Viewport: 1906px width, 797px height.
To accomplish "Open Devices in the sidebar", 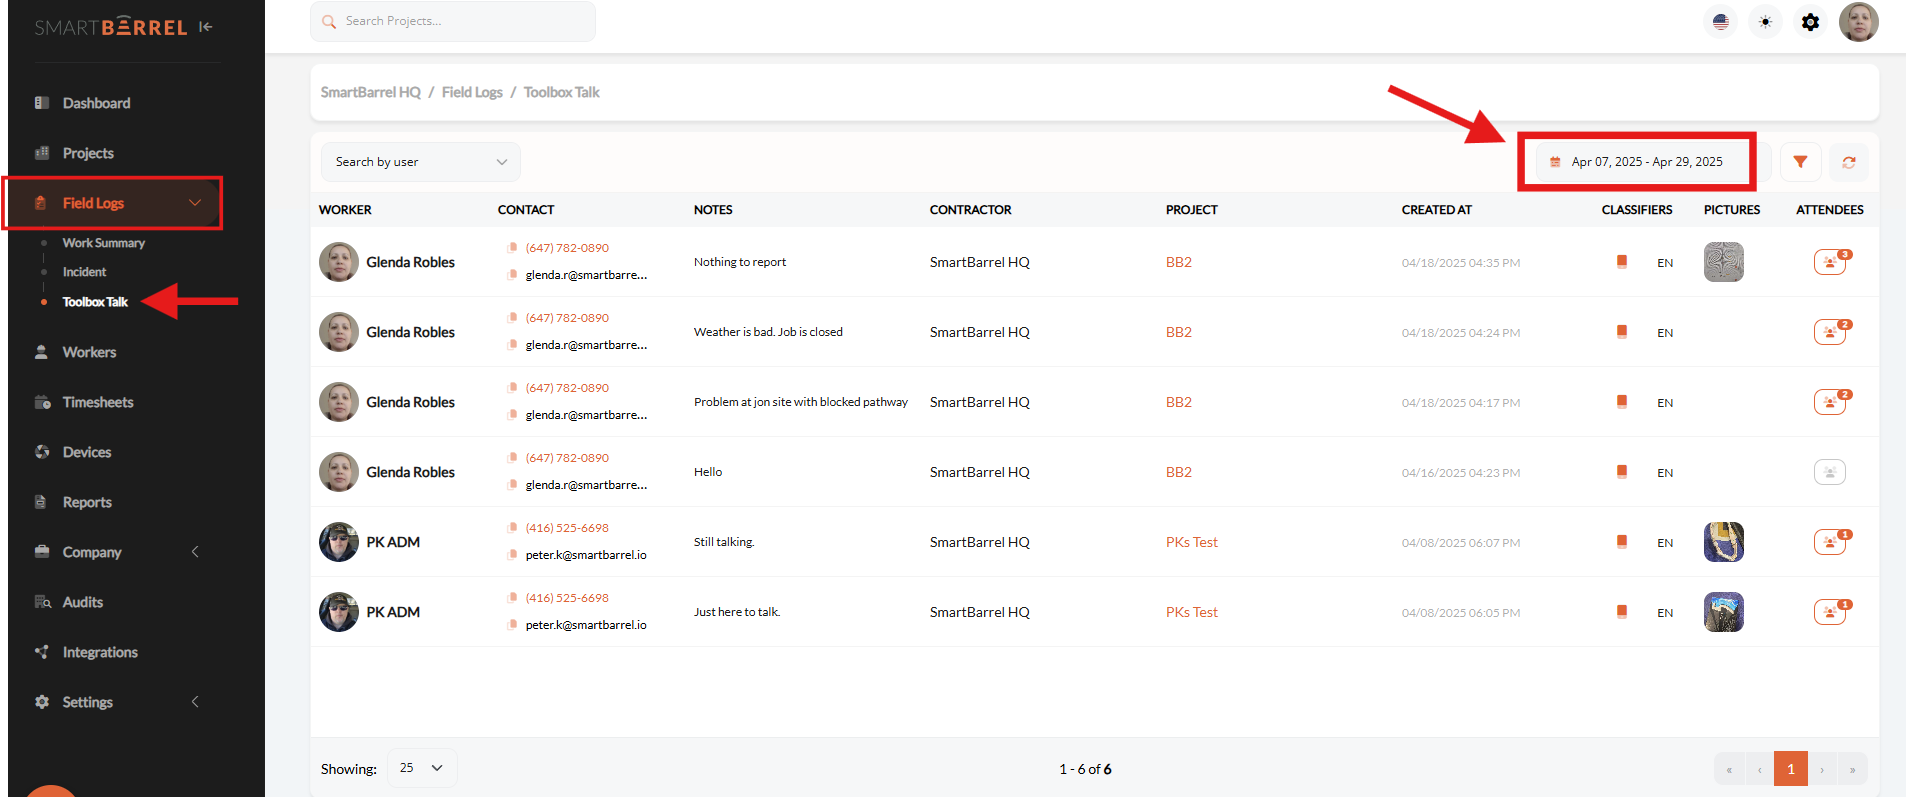I will point(87,452).
